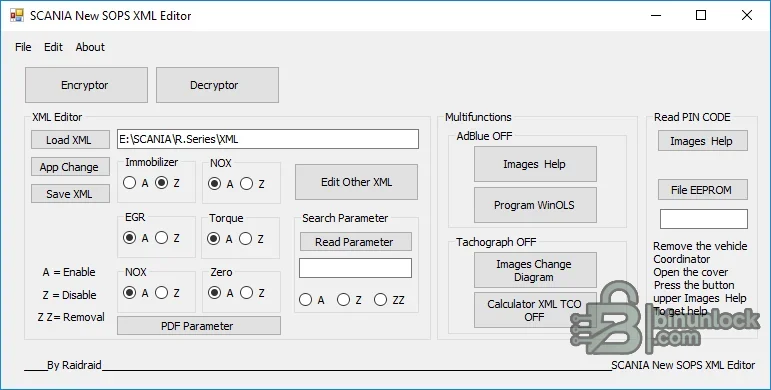
Task: Close the SCANIA editor window
Action: (746, 15)
